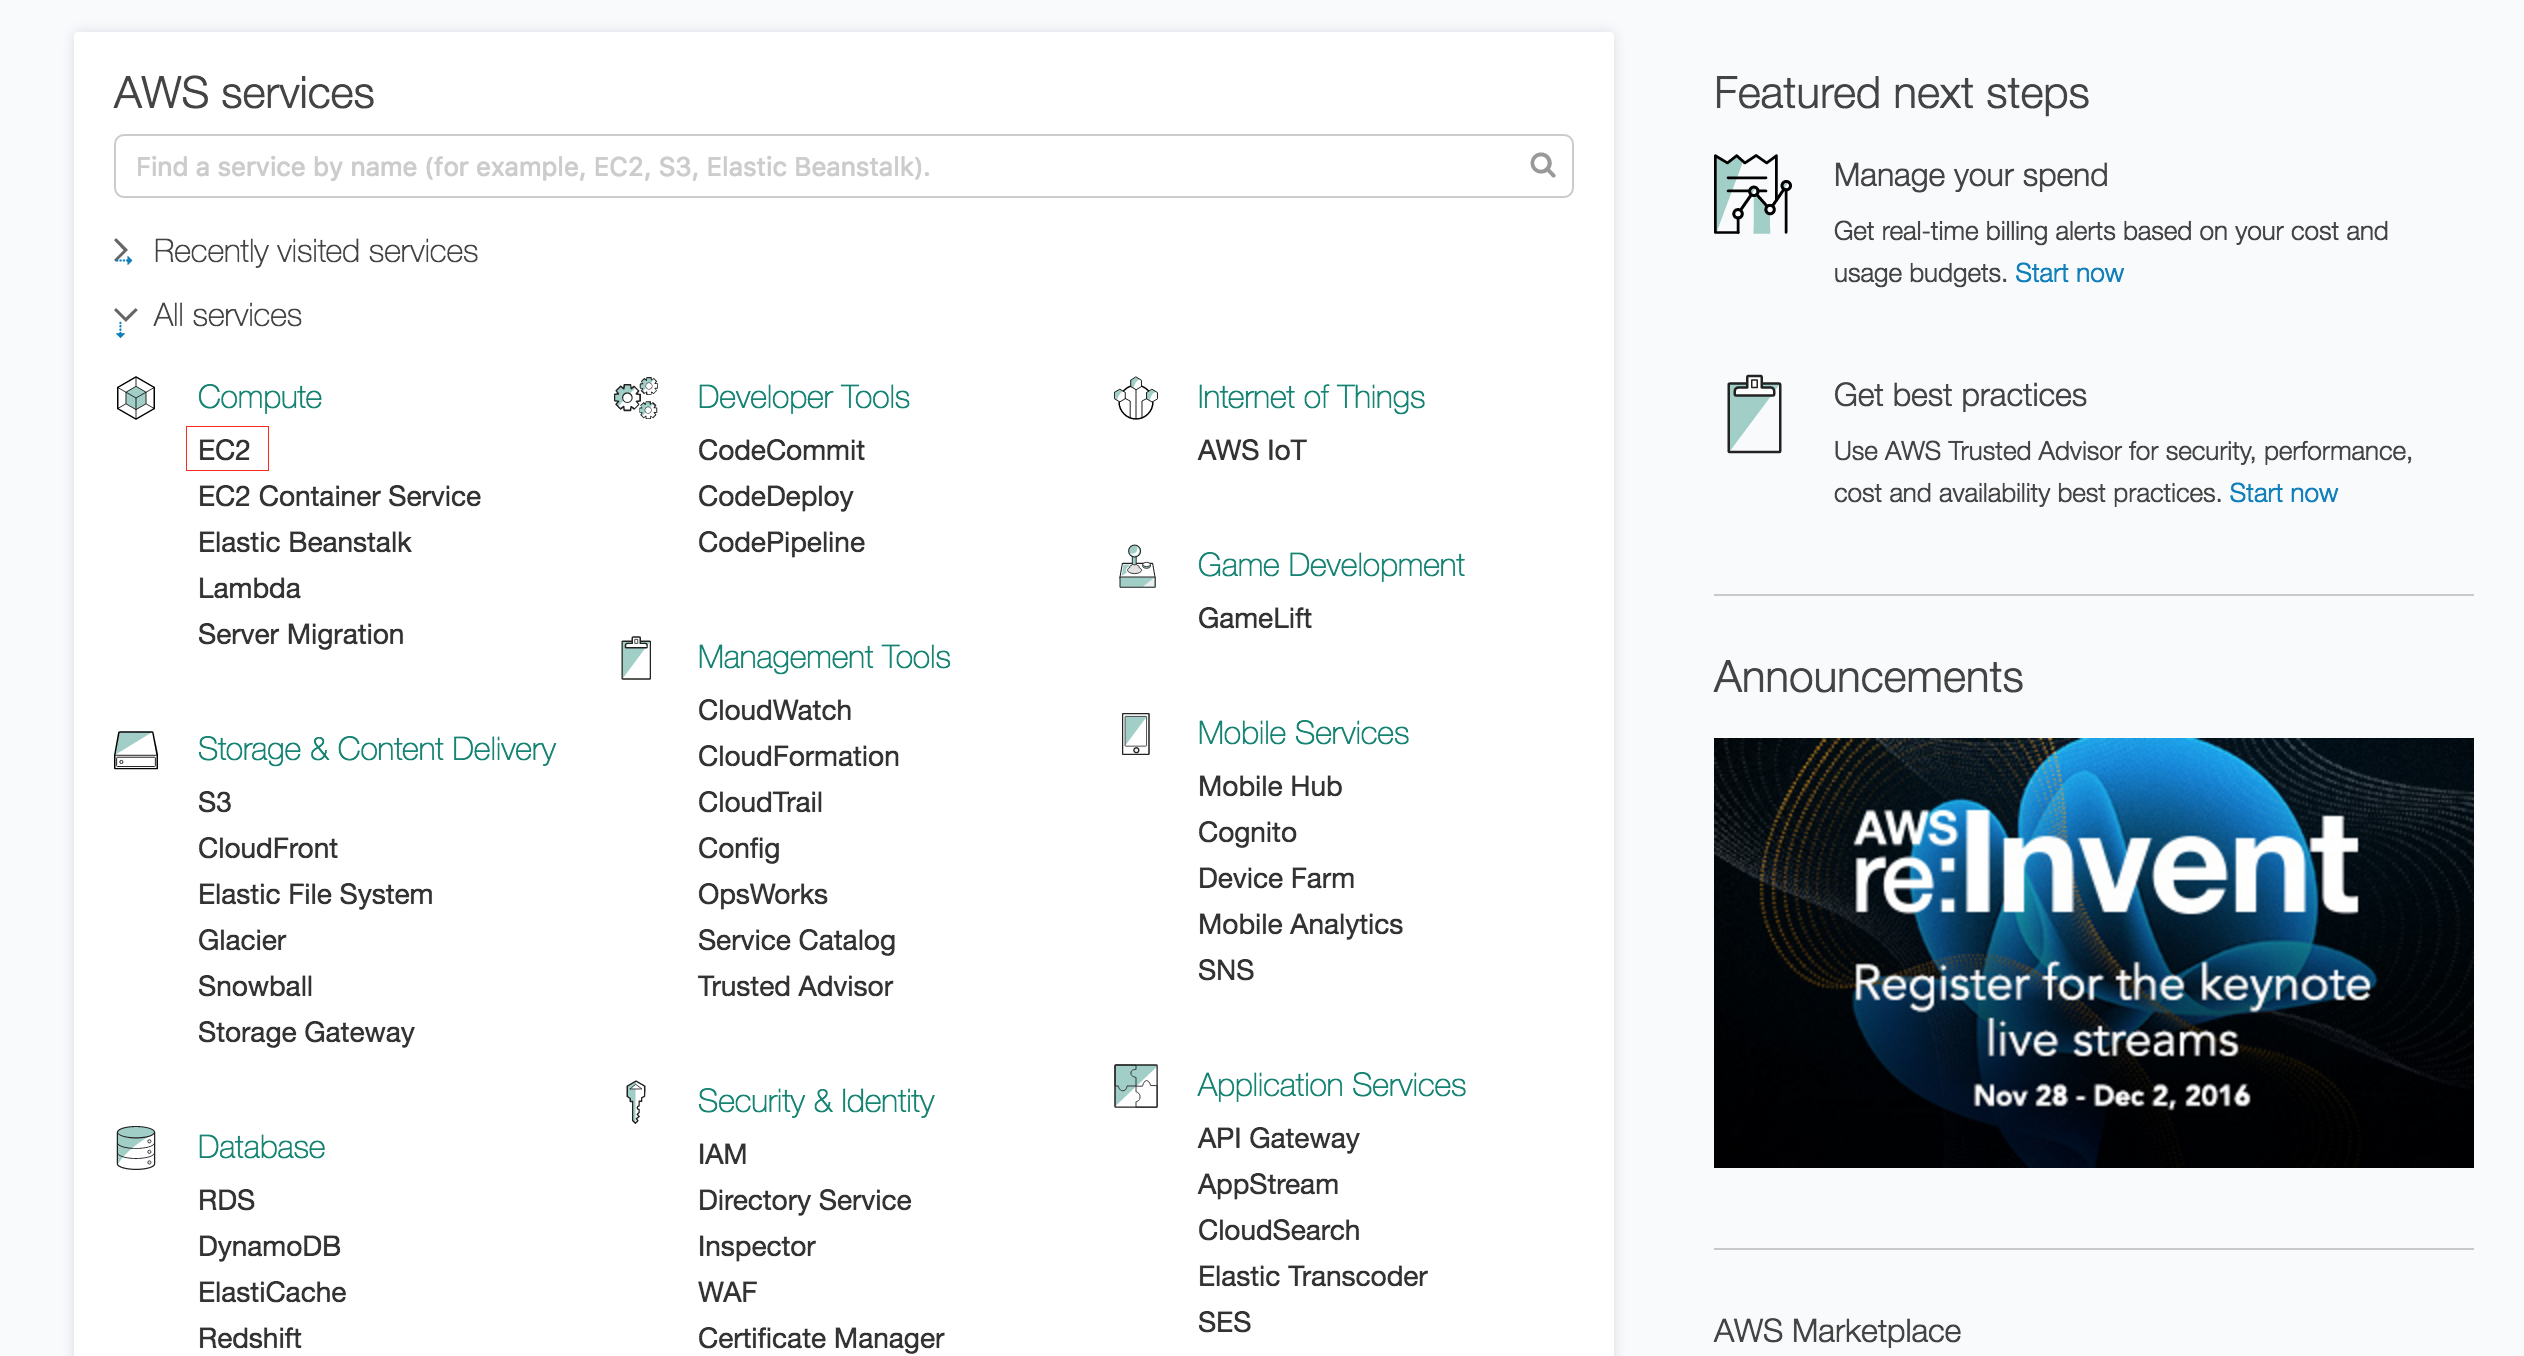Collapse the All services section
The image size is (2524, 1356).
click(x=208, y=316)
